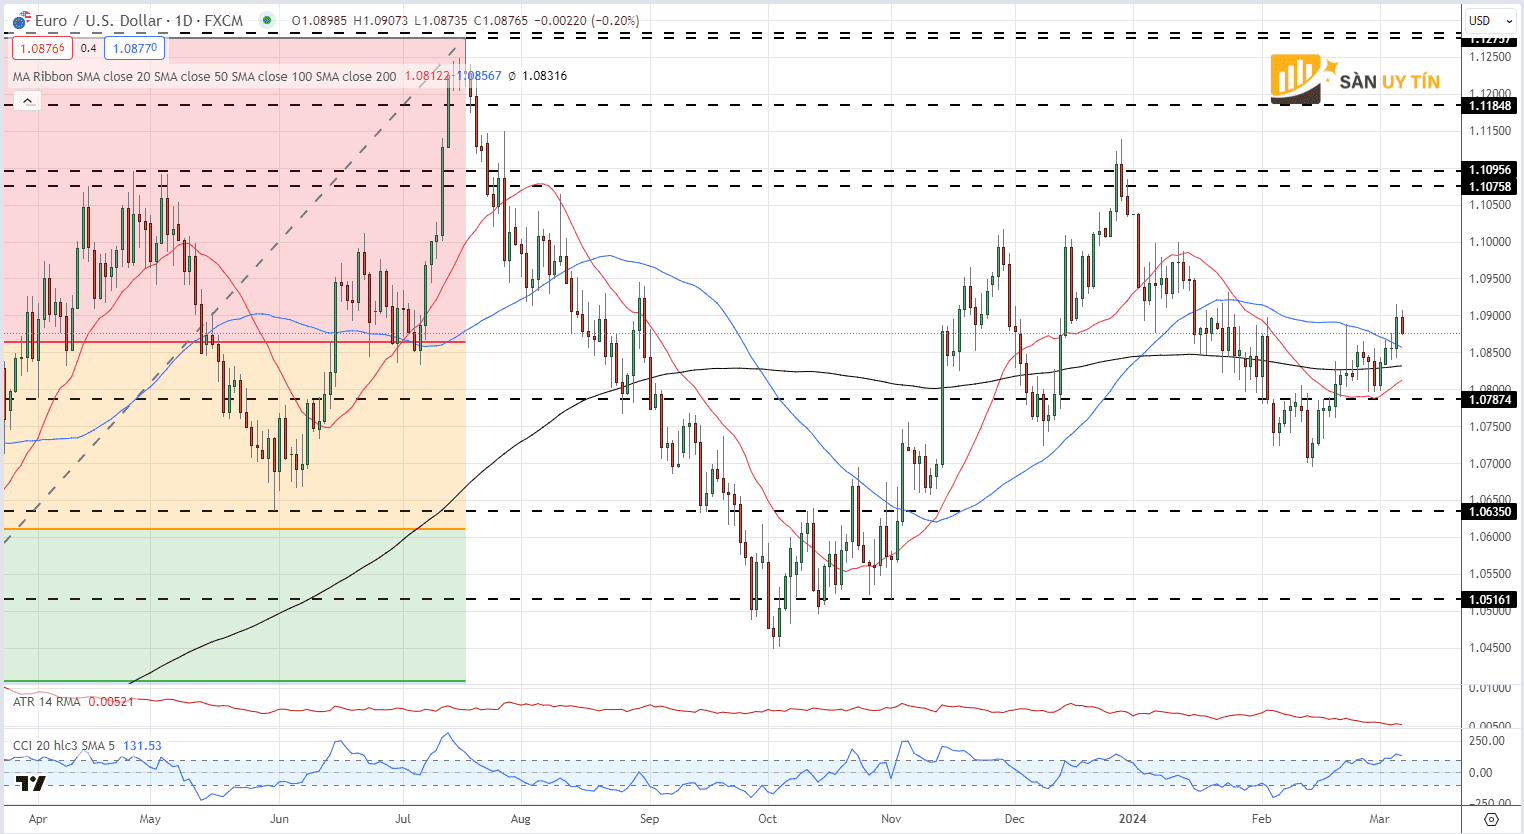Click the red sell price 1.08766 button
The width and height of the screenshot is (1524, 834).
pyautogui.click(x=42, y=48)
